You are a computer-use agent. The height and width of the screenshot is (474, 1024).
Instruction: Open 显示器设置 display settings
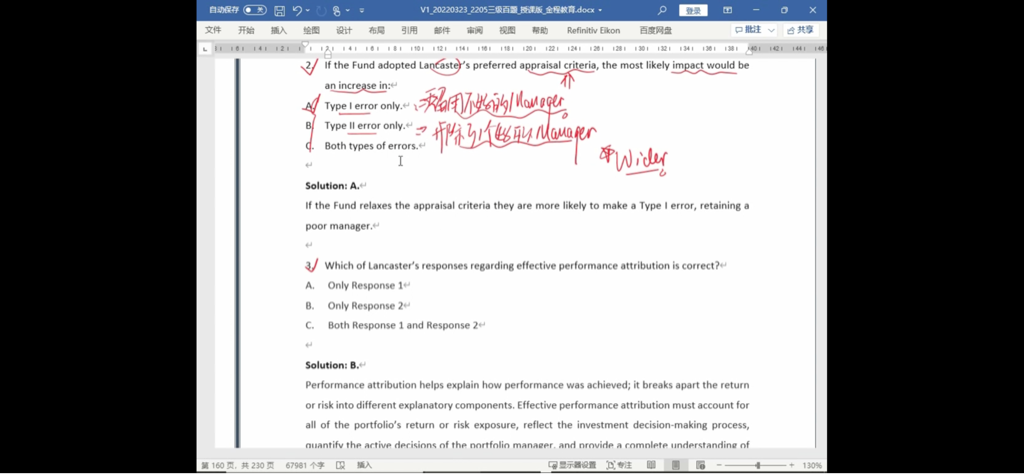coord(573,466)
